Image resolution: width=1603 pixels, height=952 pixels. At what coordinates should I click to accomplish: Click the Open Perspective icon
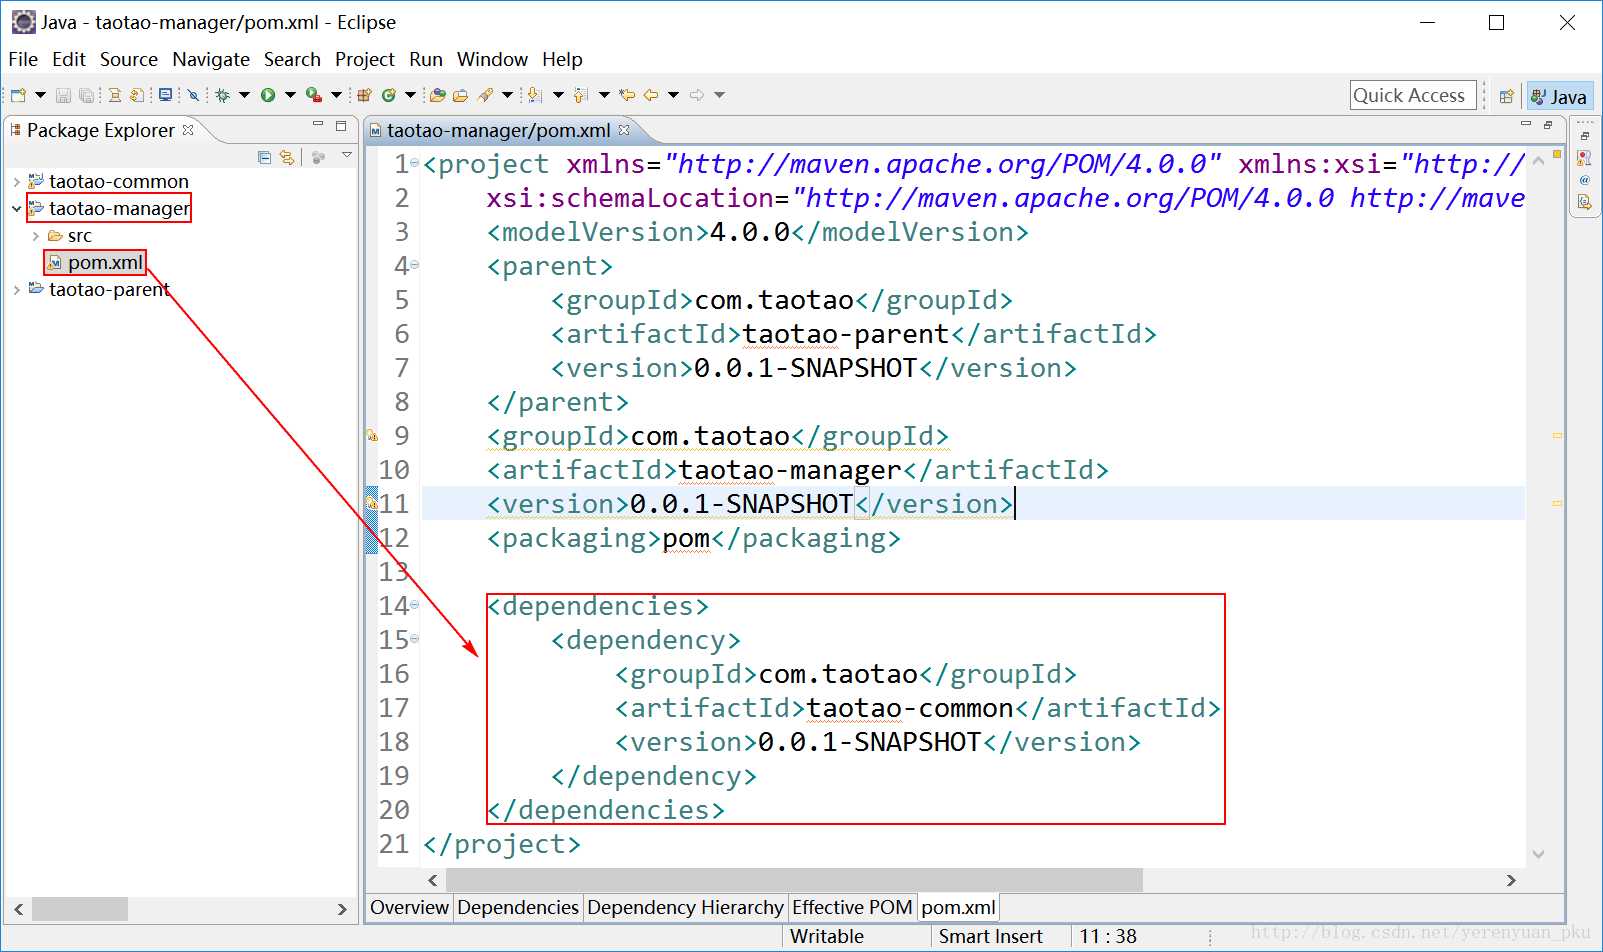click(1506, 96)
